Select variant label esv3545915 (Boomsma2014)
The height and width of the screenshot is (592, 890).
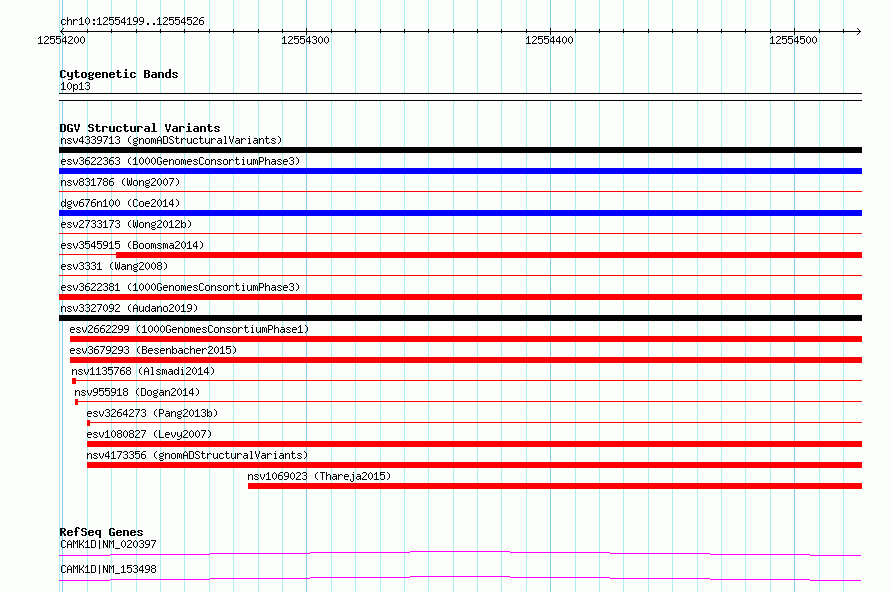pyautogui.click(x=132, y=245)
